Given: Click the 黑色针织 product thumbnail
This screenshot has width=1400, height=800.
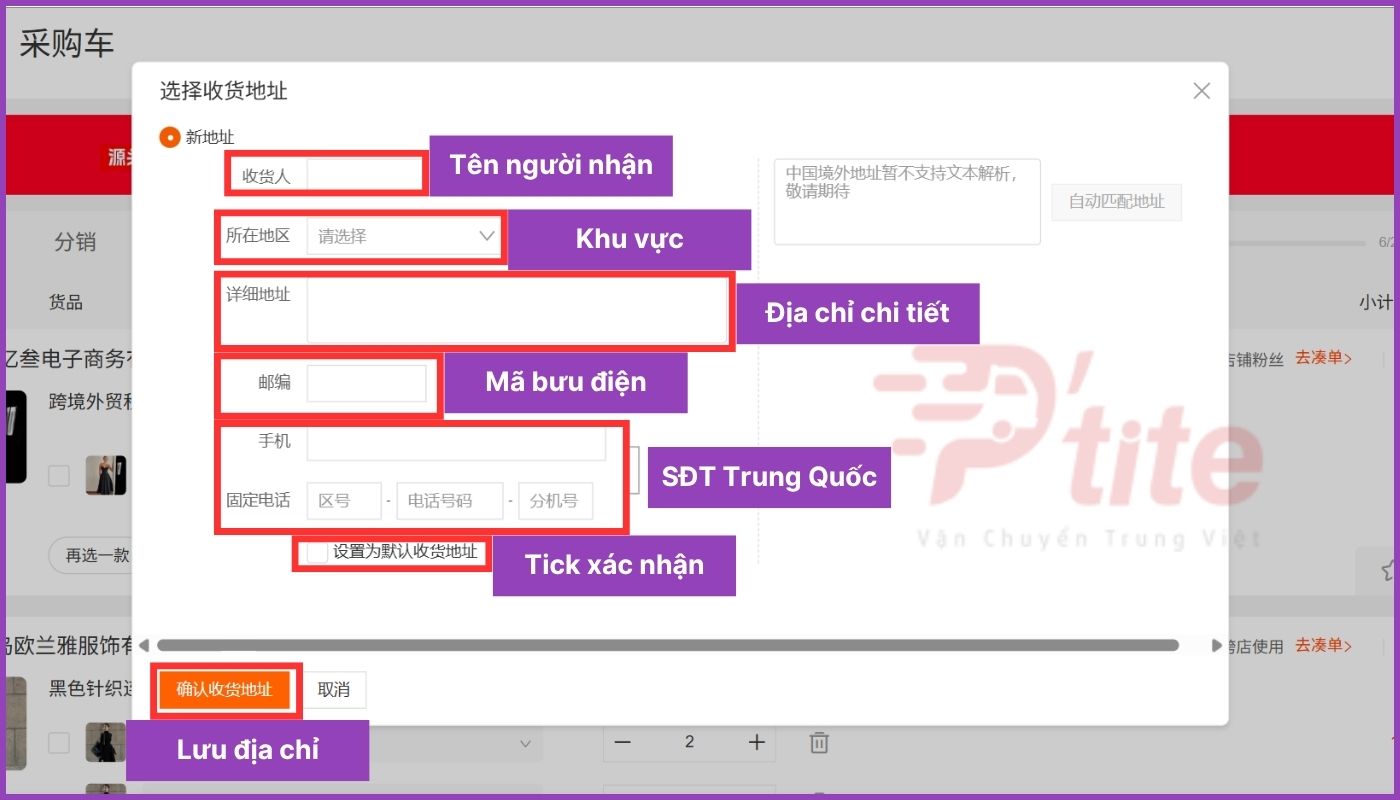Looking at the screenshot, I should click(x=106, y=743).
